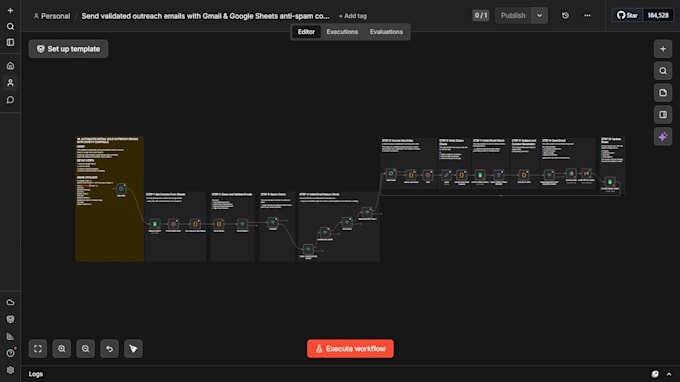
Task: Open the three-dots more actions menu
Action: pyautogui.click(x=587, y=16)
